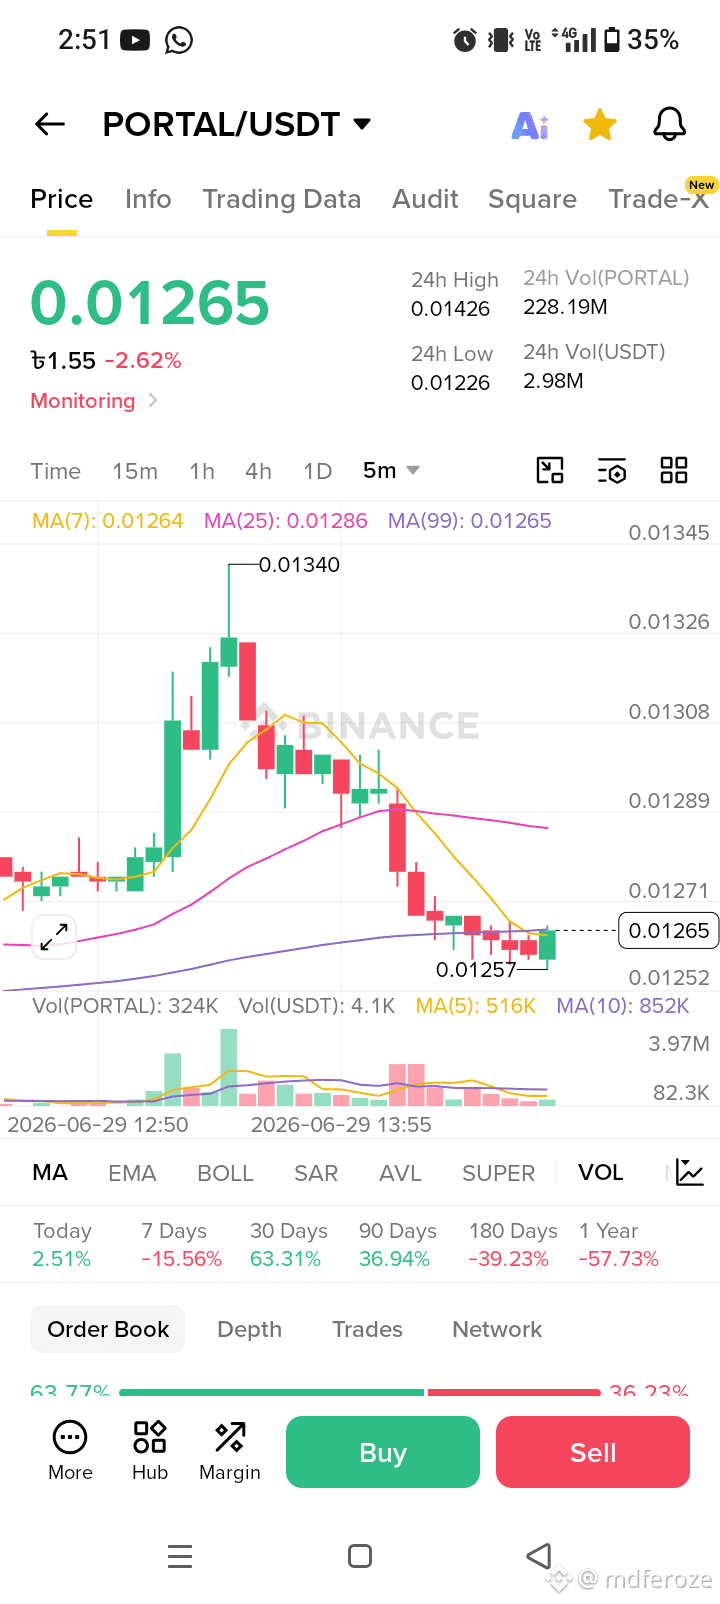Tap the MA(7) 0.01264 legend label
720x1604 pixels.
(108, 521)
